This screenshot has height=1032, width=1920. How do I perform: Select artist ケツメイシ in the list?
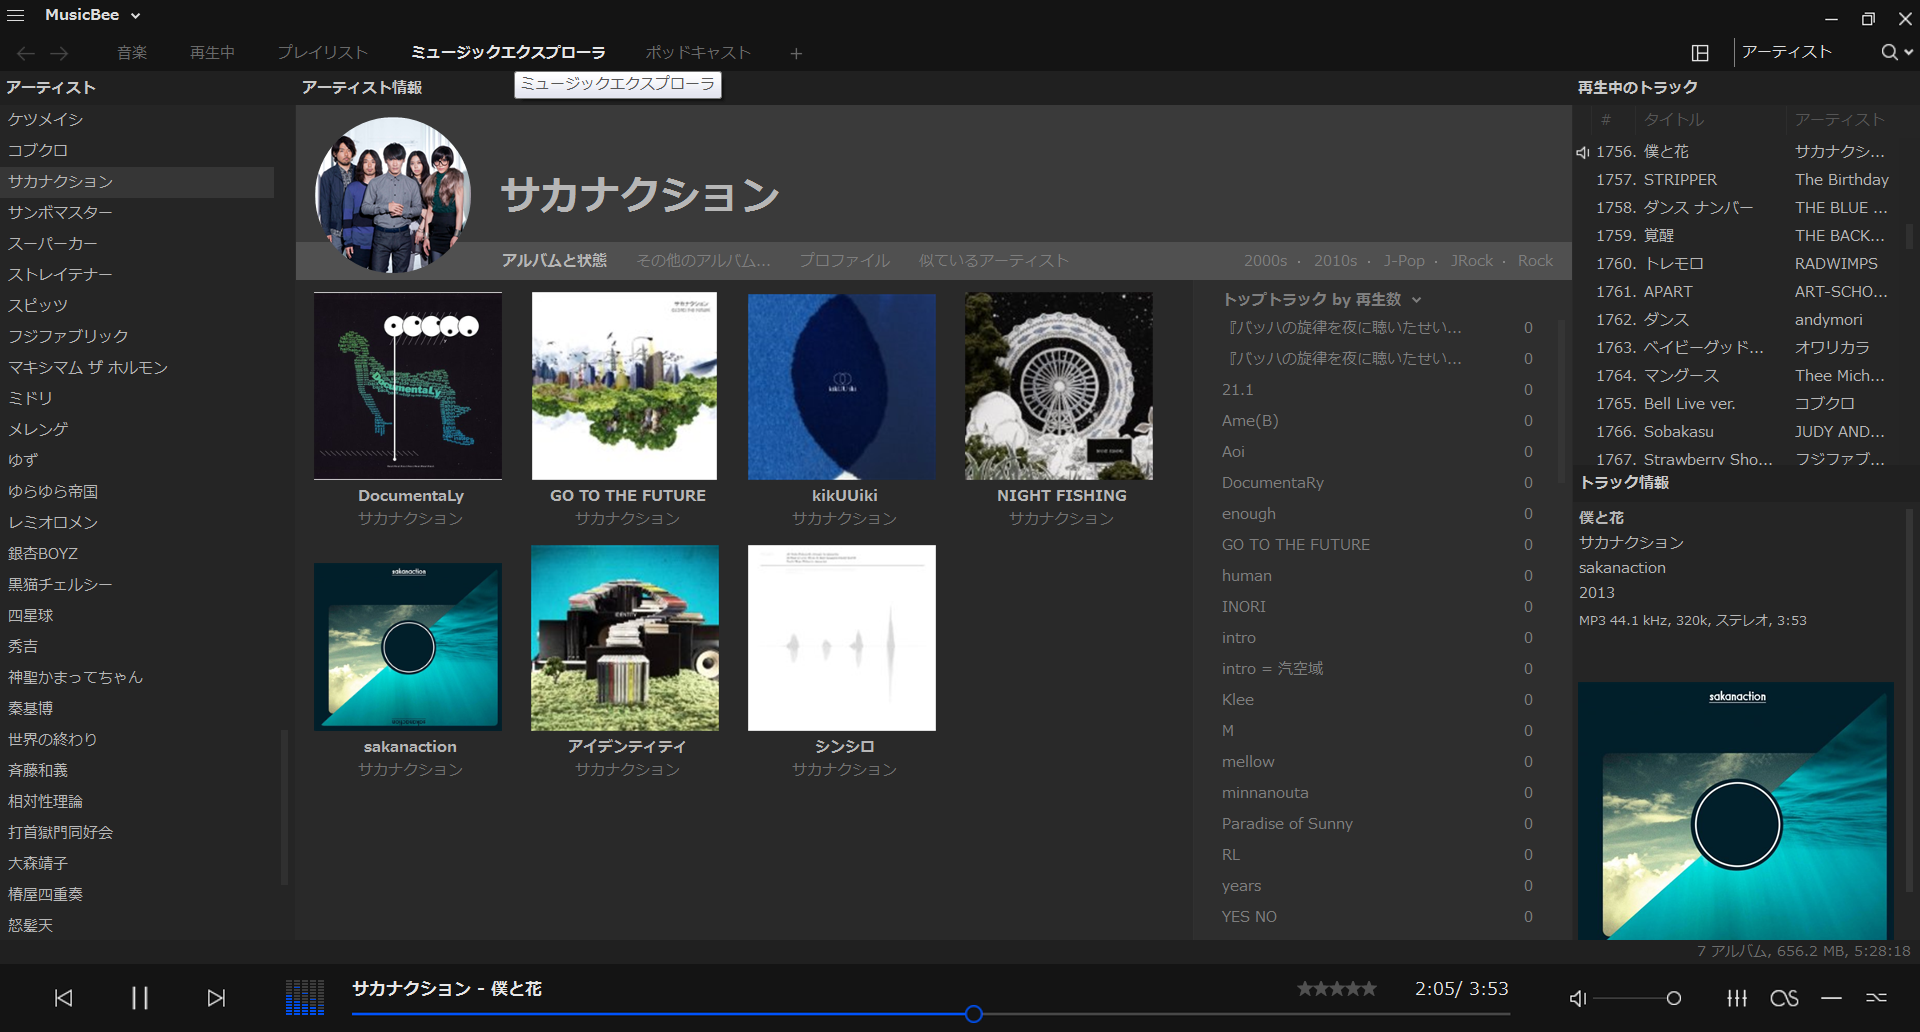pos(137,119)
